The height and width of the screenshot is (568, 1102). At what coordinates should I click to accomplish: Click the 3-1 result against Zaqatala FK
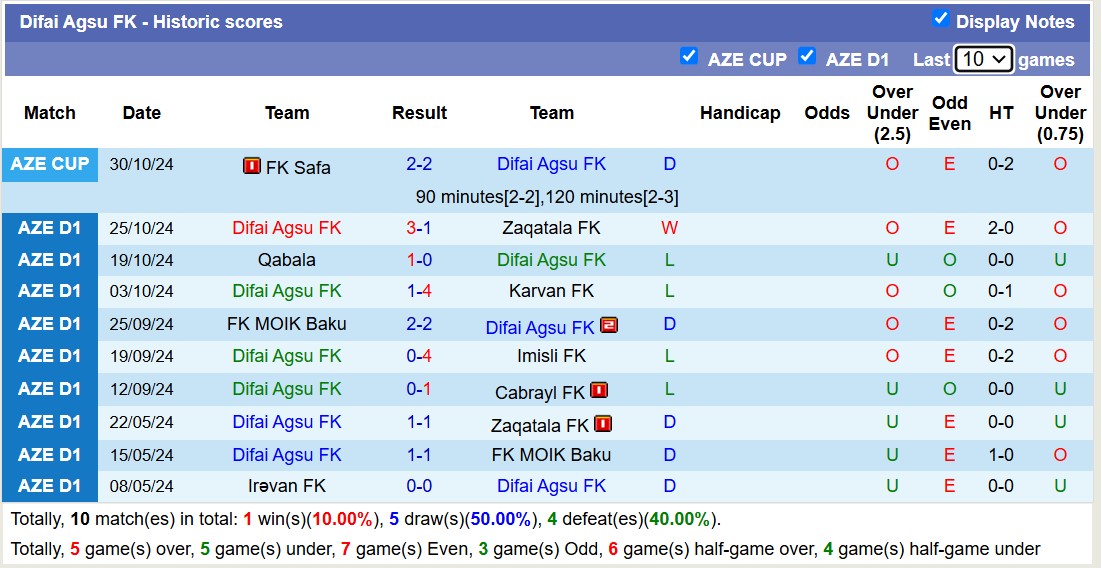click(x=419, y=228)
